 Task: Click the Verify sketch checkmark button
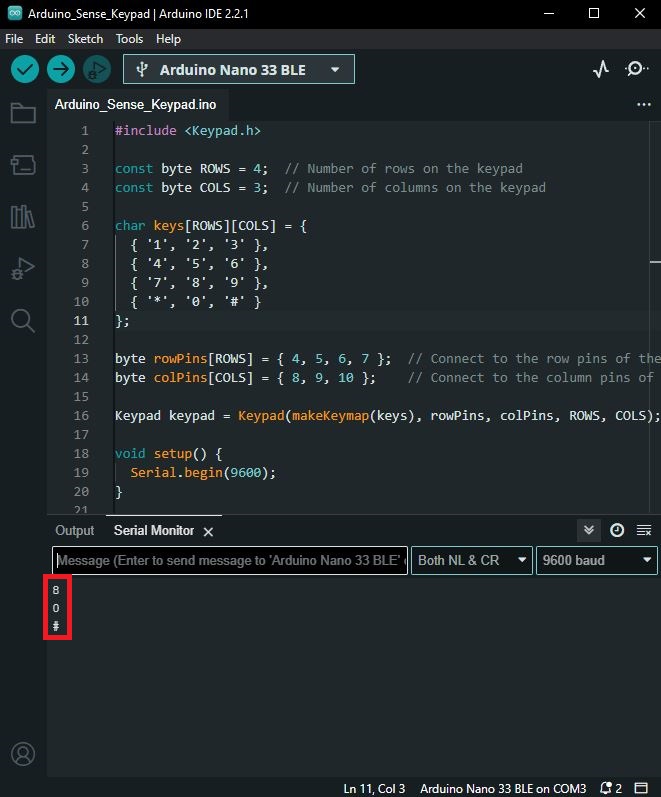click(25, 69)
